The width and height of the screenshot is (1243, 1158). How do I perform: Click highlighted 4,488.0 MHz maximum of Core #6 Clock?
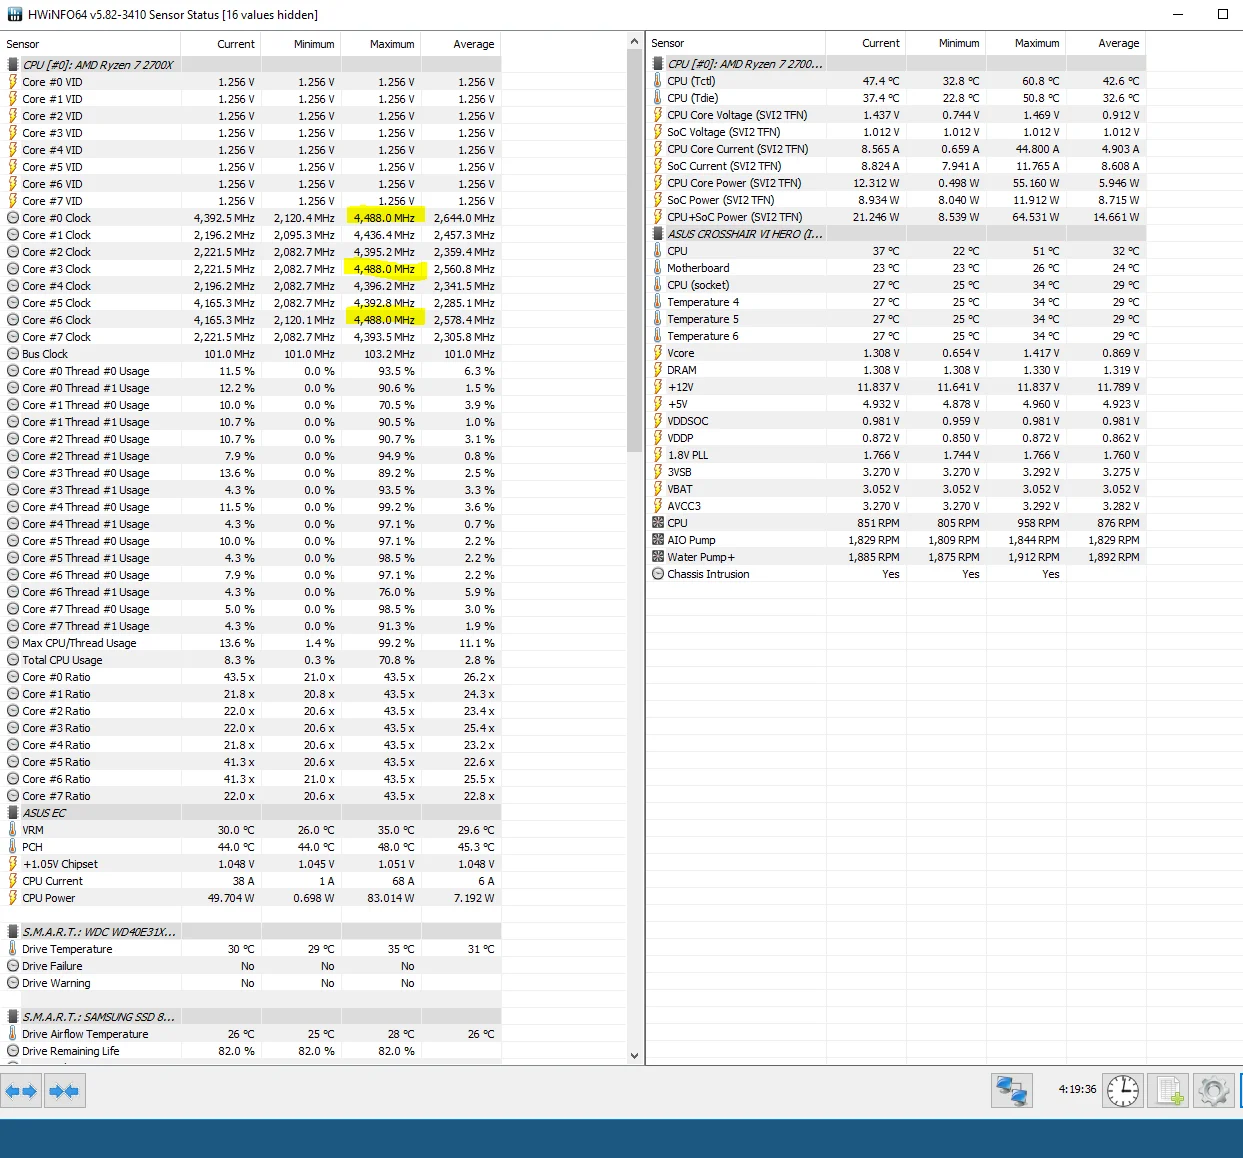[384, 320]
